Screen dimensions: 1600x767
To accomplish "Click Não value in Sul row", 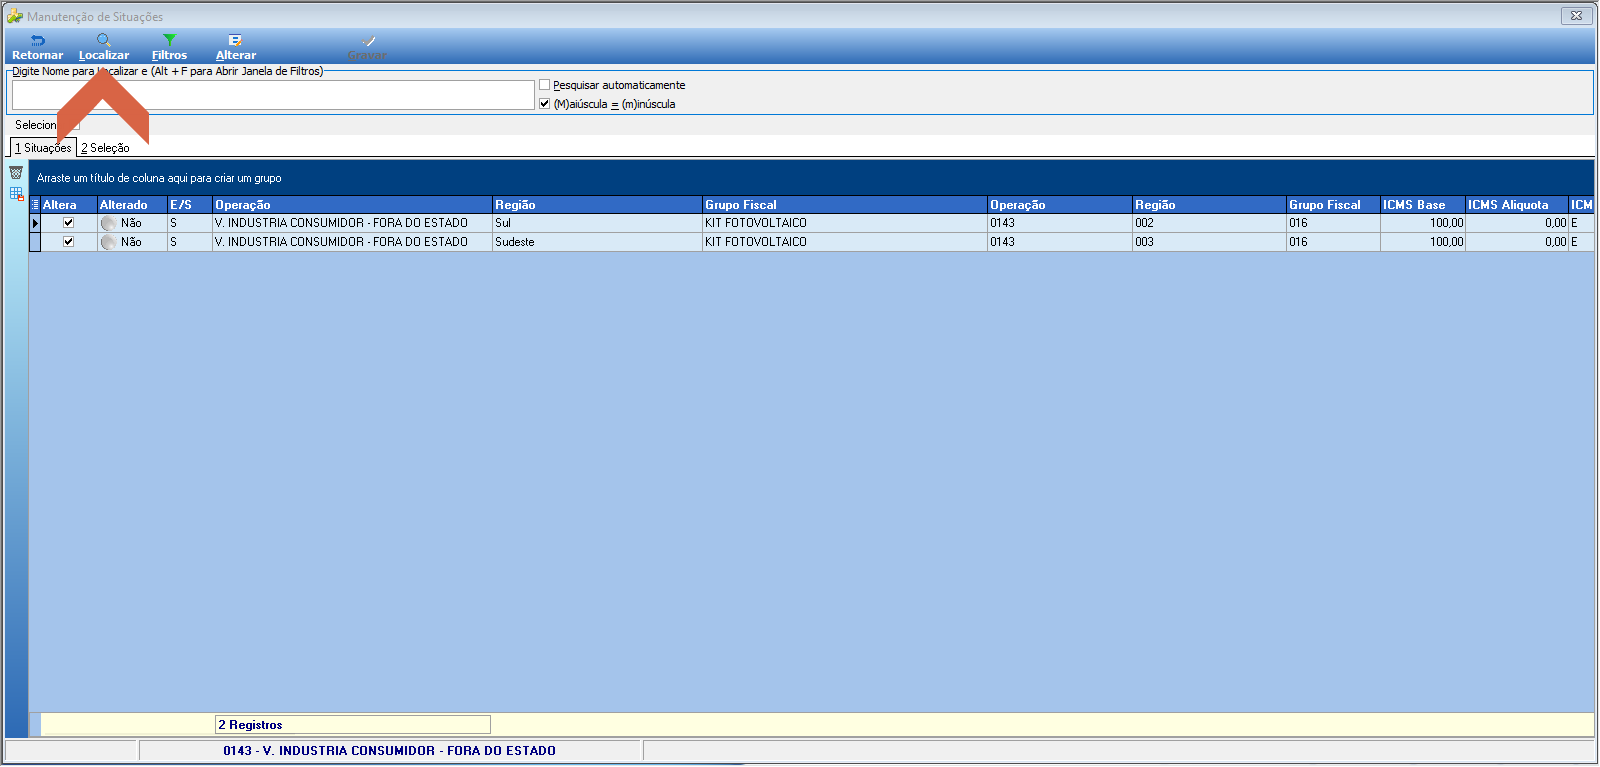I will click(131, 223).
